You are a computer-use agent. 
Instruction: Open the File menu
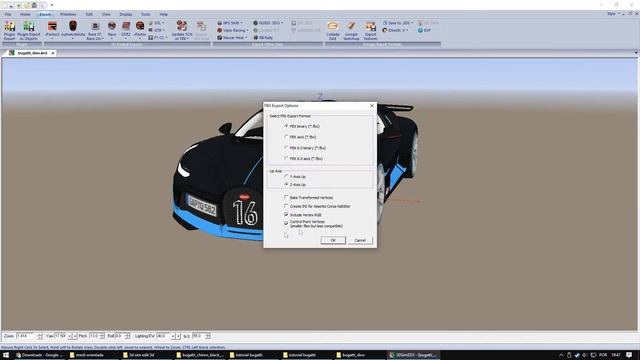pyautogui.click(x=8, y=14)
